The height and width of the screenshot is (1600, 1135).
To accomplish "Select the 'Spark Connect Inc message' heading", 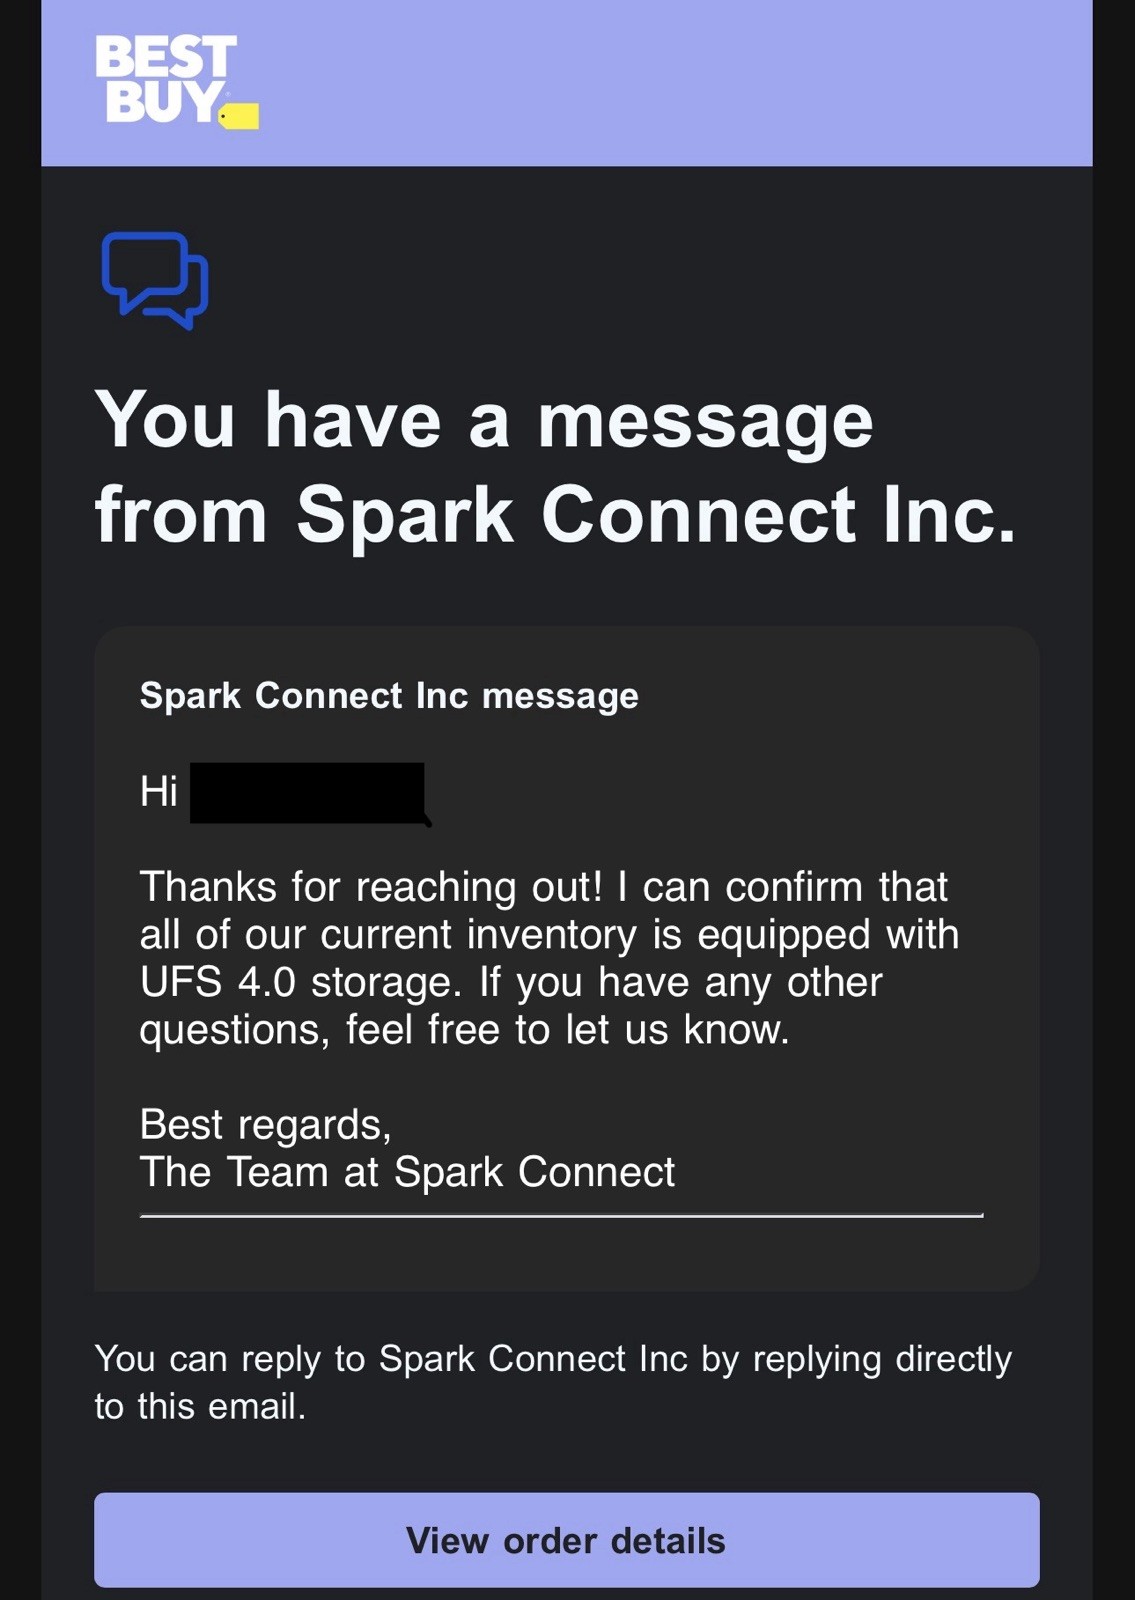I will tap(389, 696).
